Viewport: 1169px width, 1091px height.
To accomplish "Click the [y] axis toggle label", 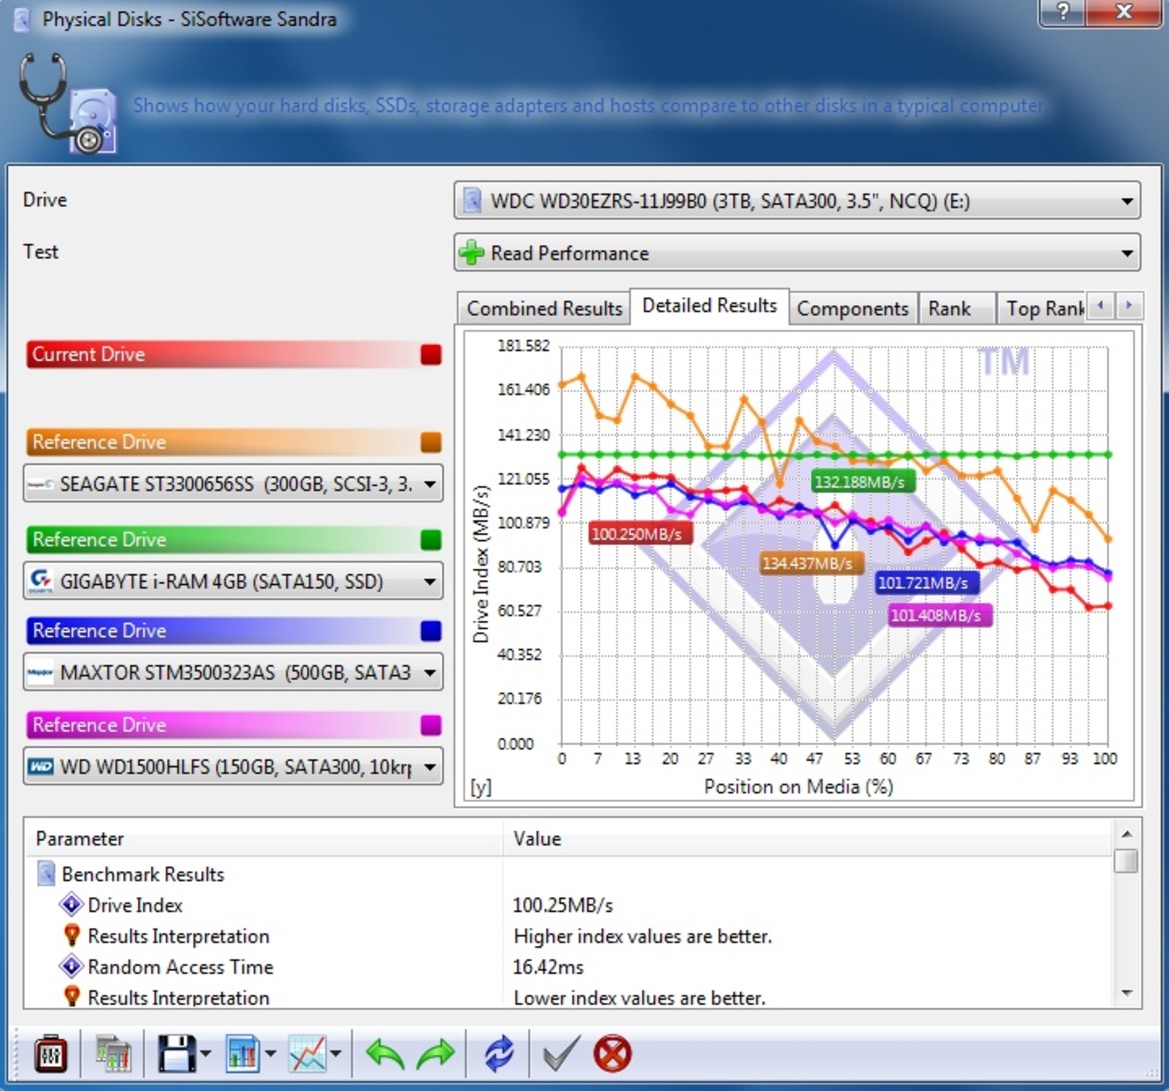I will click(x=481, y=787).
